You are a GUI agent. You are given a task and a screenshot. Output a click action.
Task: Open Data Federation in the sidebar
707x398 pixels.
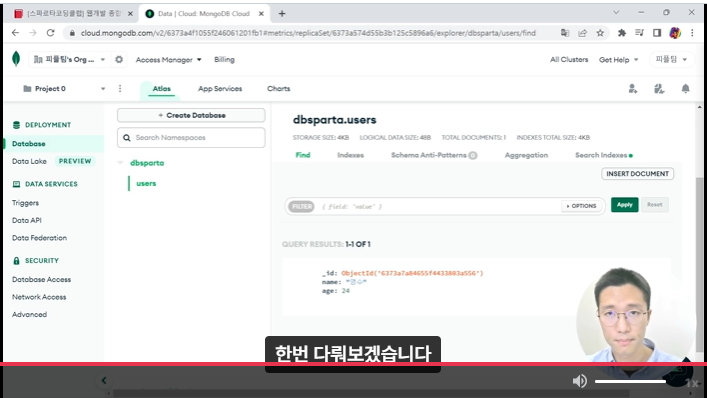[39, 238]
